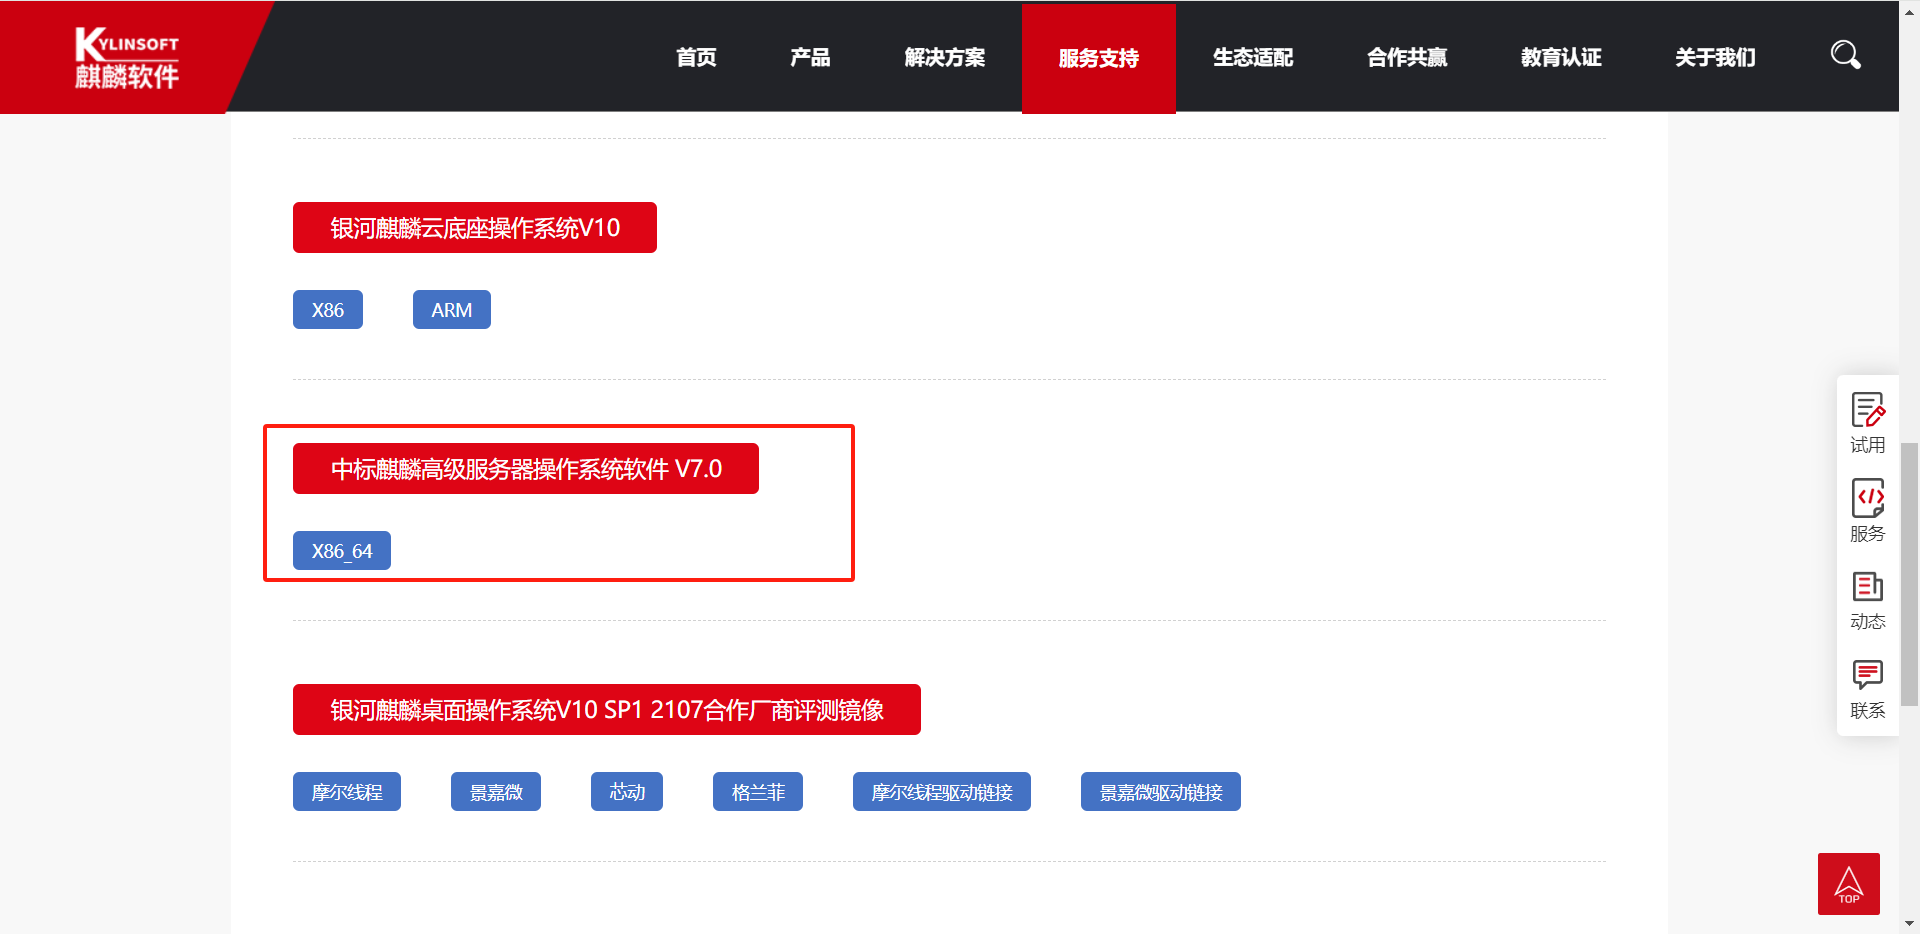Screen dimensions: 1920x934
Task: Download the ARM cloud base image
Action: point(452,310)
